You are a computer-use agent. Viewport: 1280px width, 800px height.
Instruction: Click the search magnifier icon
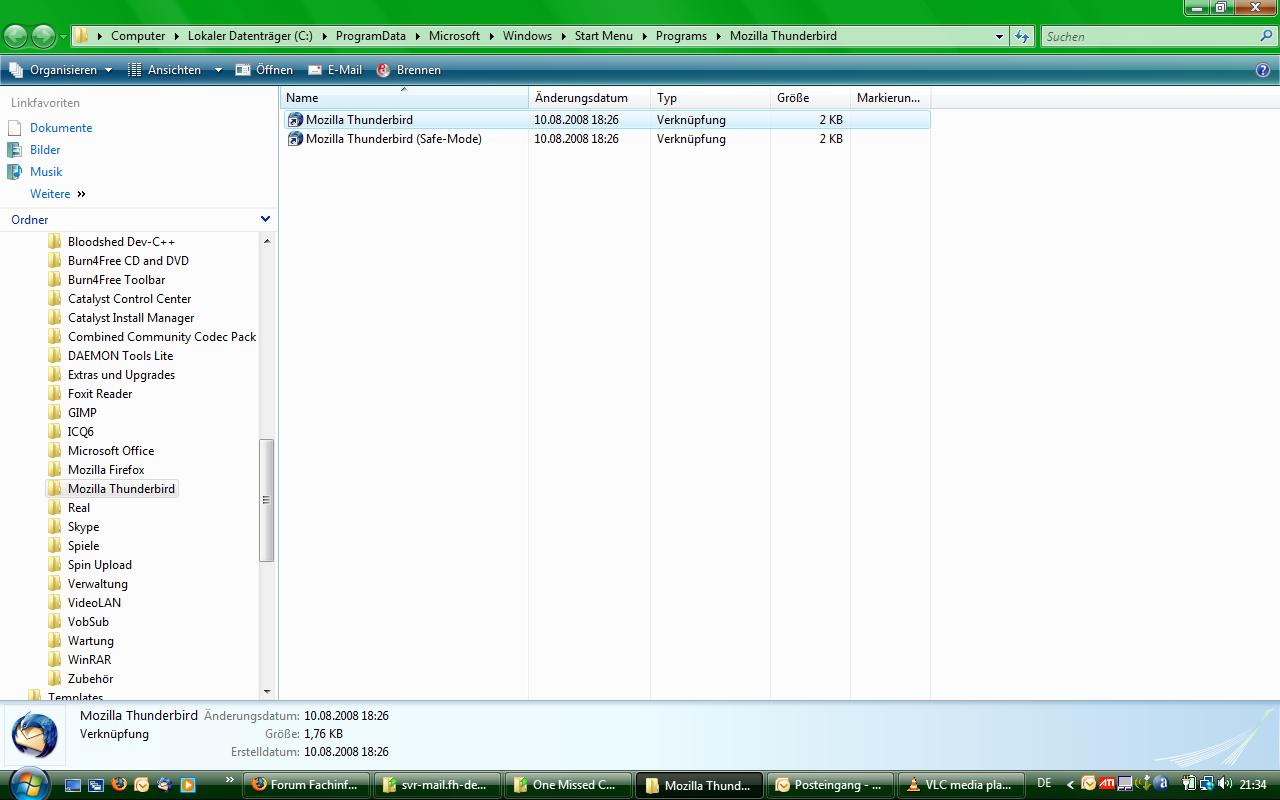click(1266, 36)
